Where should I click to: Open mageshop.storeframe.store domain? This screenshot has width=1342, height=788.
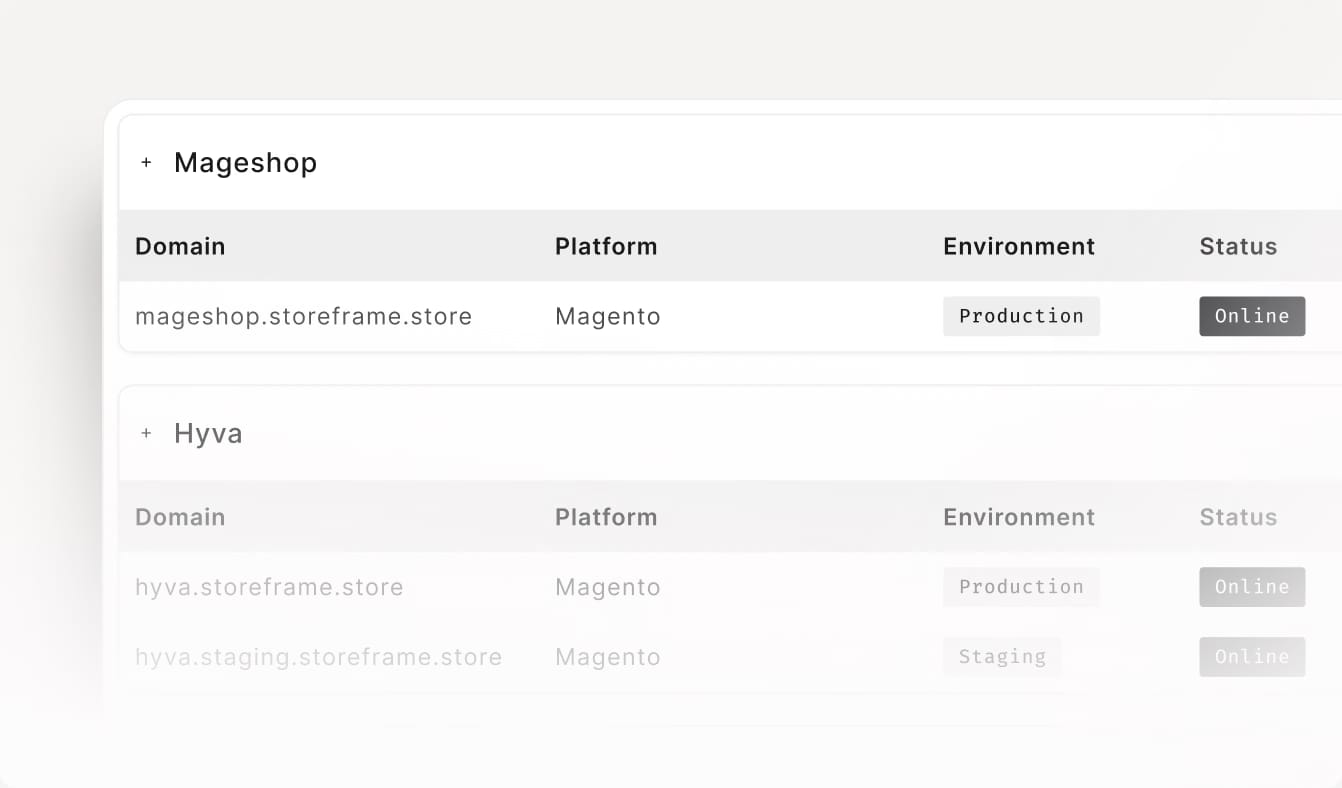click(303, 317)
